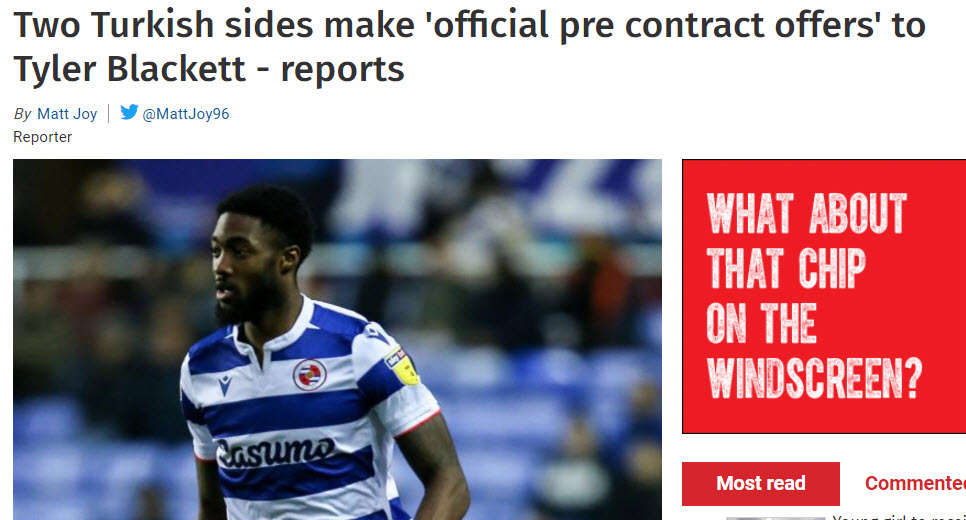Switch to the Commented tab
Image resolution: width=966 pixels, height=520 pixels.
tap(915, 483)
